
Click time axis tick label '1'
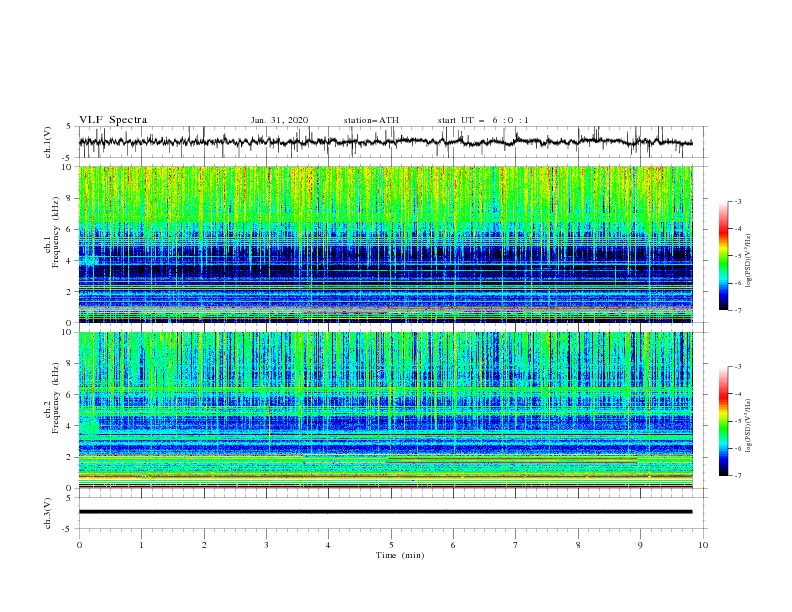click(x=141, y=545)
